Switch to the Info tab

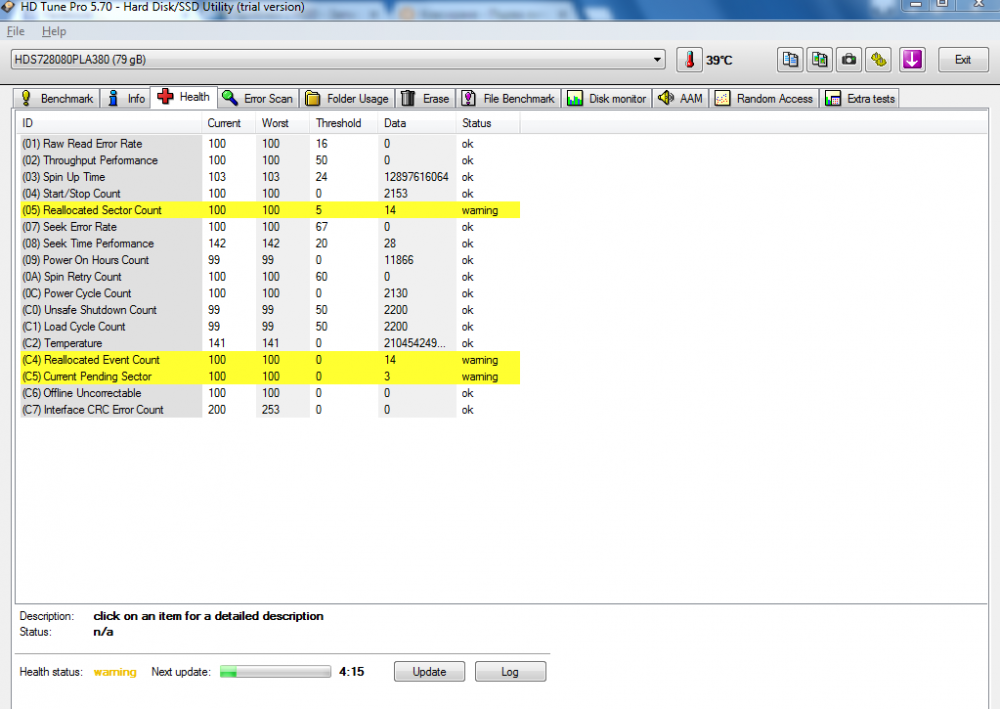(x=126, y=98)
